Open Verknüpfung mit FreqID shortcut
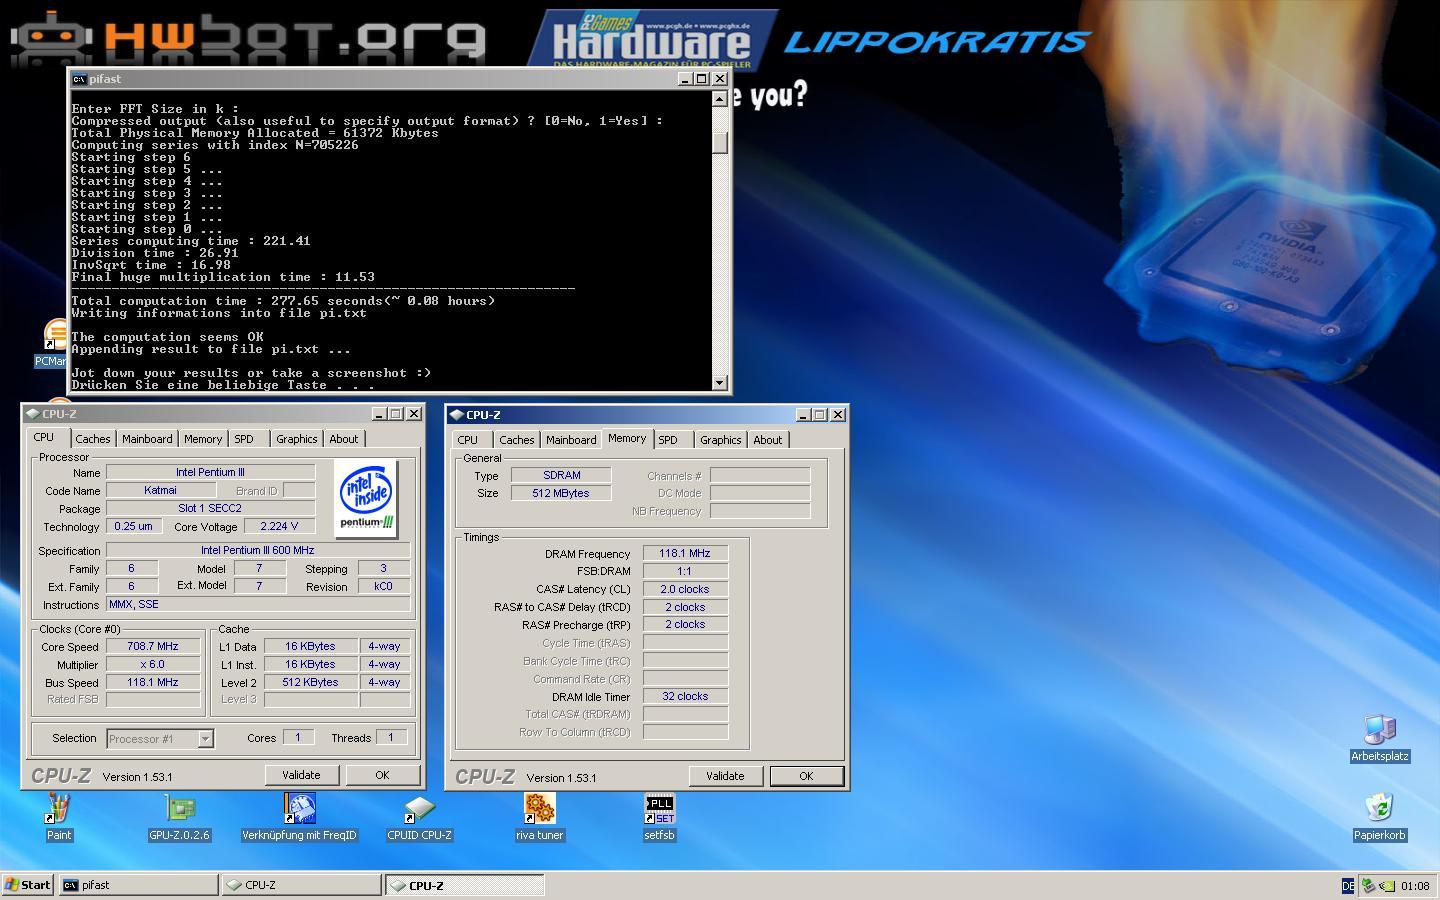The width and height of the screenshot is (1440, 900). [x=299, y=817]
